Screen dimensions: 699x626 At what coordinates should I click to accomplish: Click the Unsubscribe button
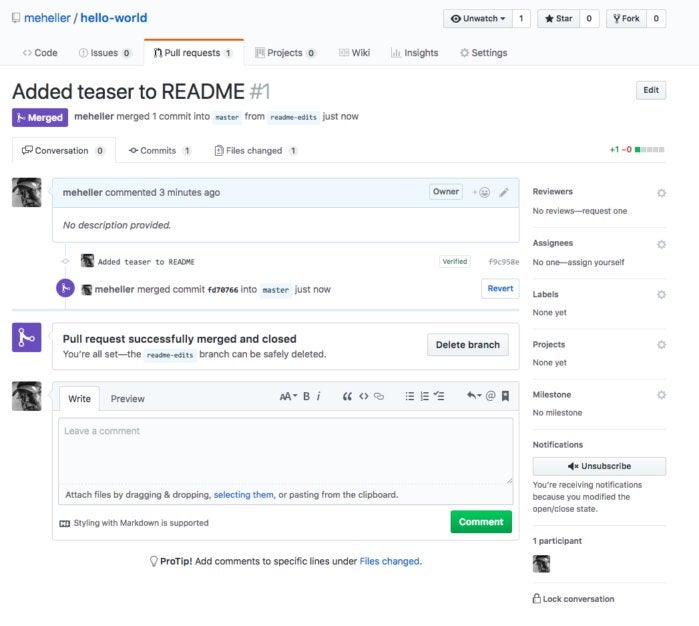[599, 466]
